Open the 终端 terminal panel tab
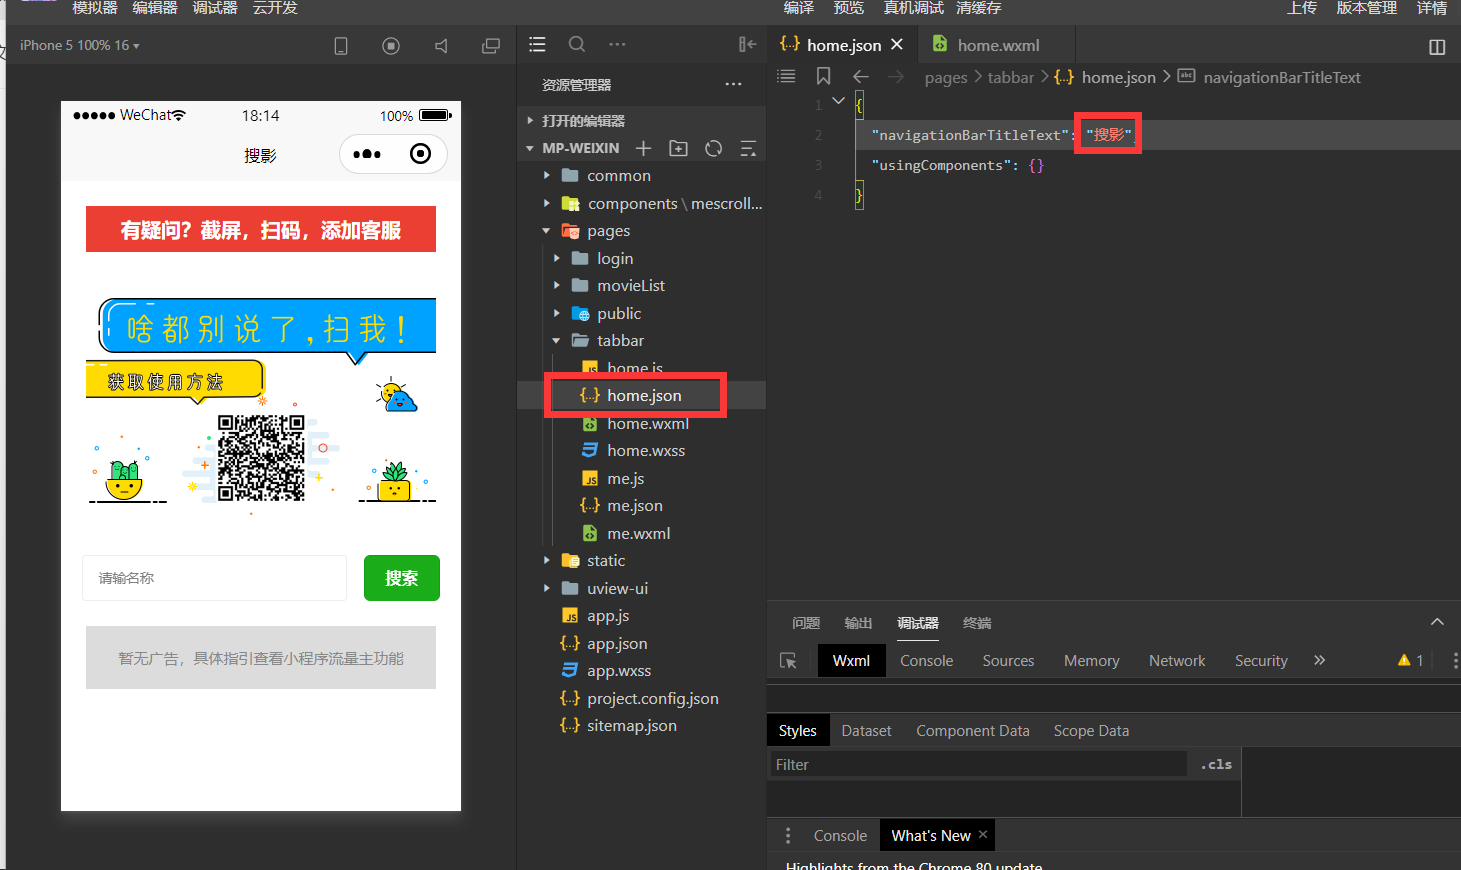The image size is (1461, 870). [x=977, y=623]
